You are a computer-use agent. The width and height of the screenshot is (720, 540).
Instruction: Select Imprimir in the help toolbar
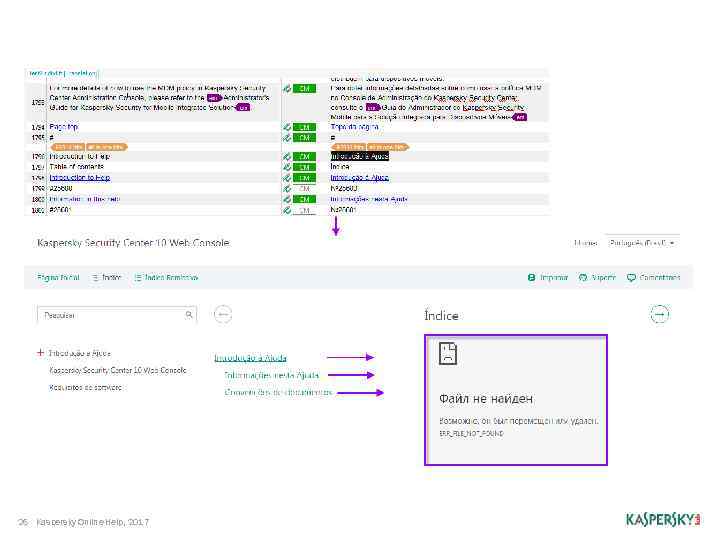coord(548,277)
